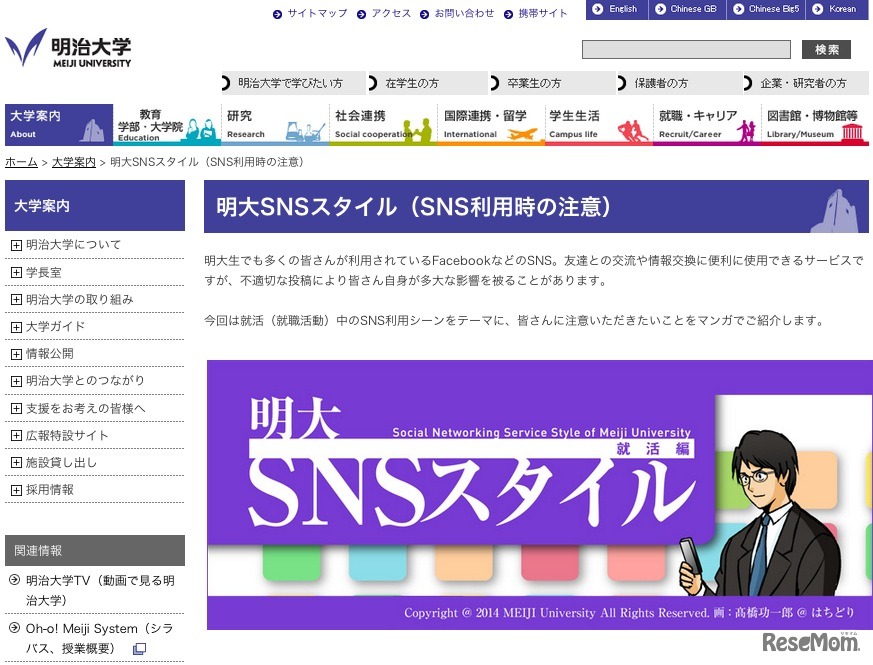
Task: Click the 明大SNSスタイル manga banner
Action: pos(540,494)
